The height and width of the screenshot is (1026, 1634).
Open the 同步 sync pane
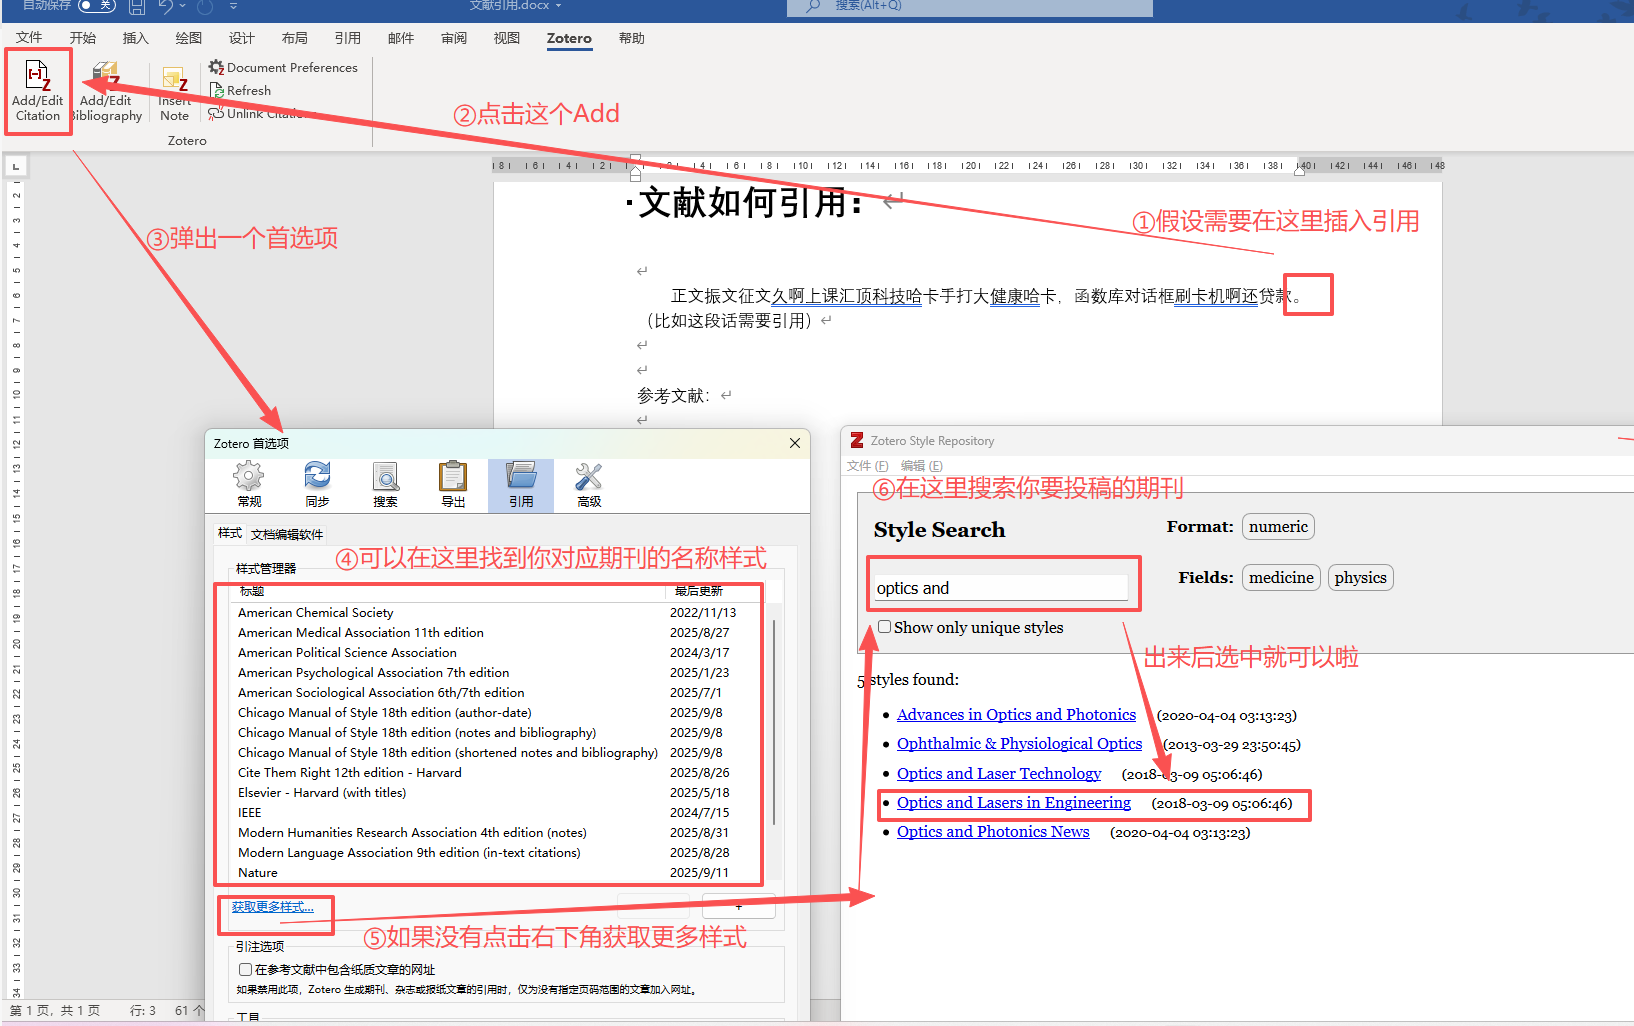(317, 486)
